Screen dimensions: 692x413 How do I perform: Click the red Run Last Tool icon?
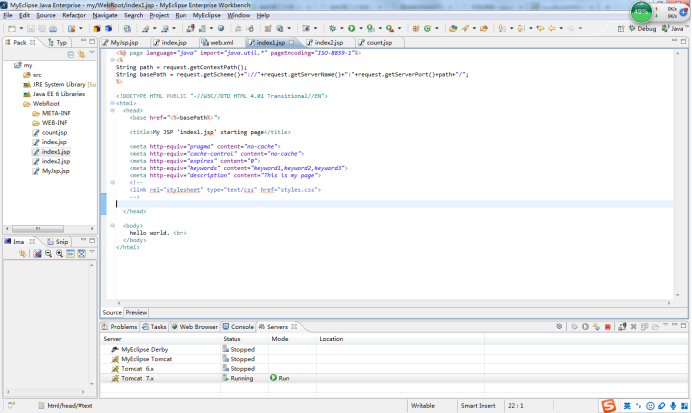[x=390, y=29]
